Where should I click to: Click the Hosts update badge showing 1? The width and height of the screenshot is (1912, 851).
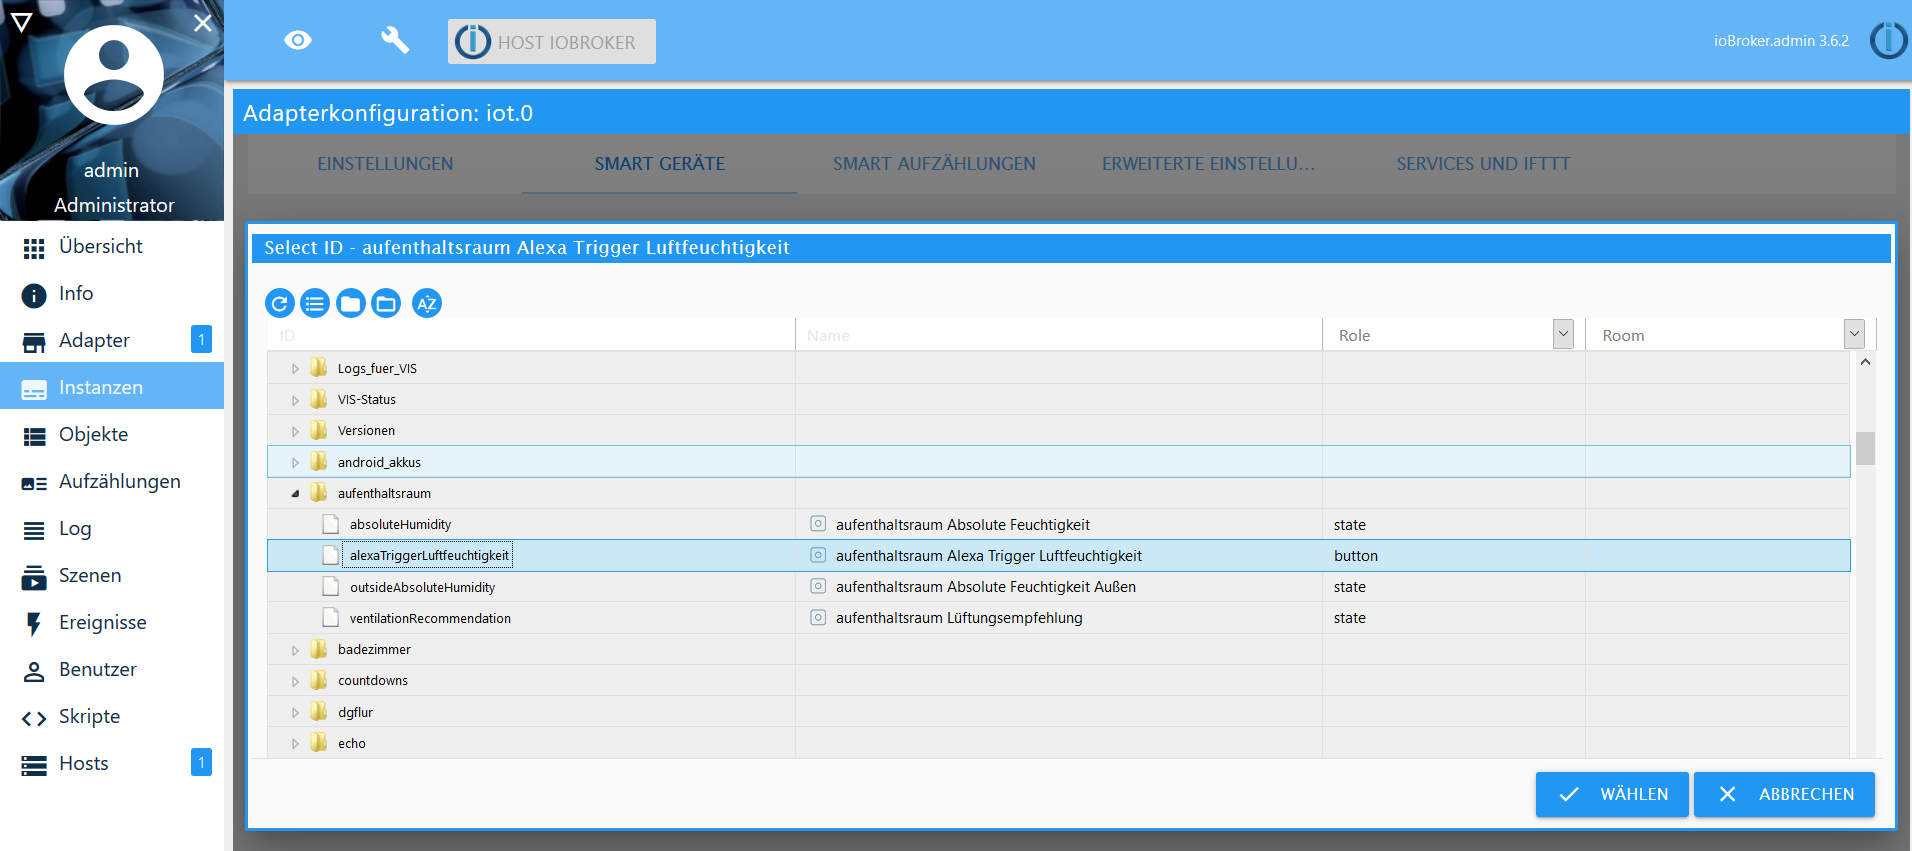[x=201, y=763]
